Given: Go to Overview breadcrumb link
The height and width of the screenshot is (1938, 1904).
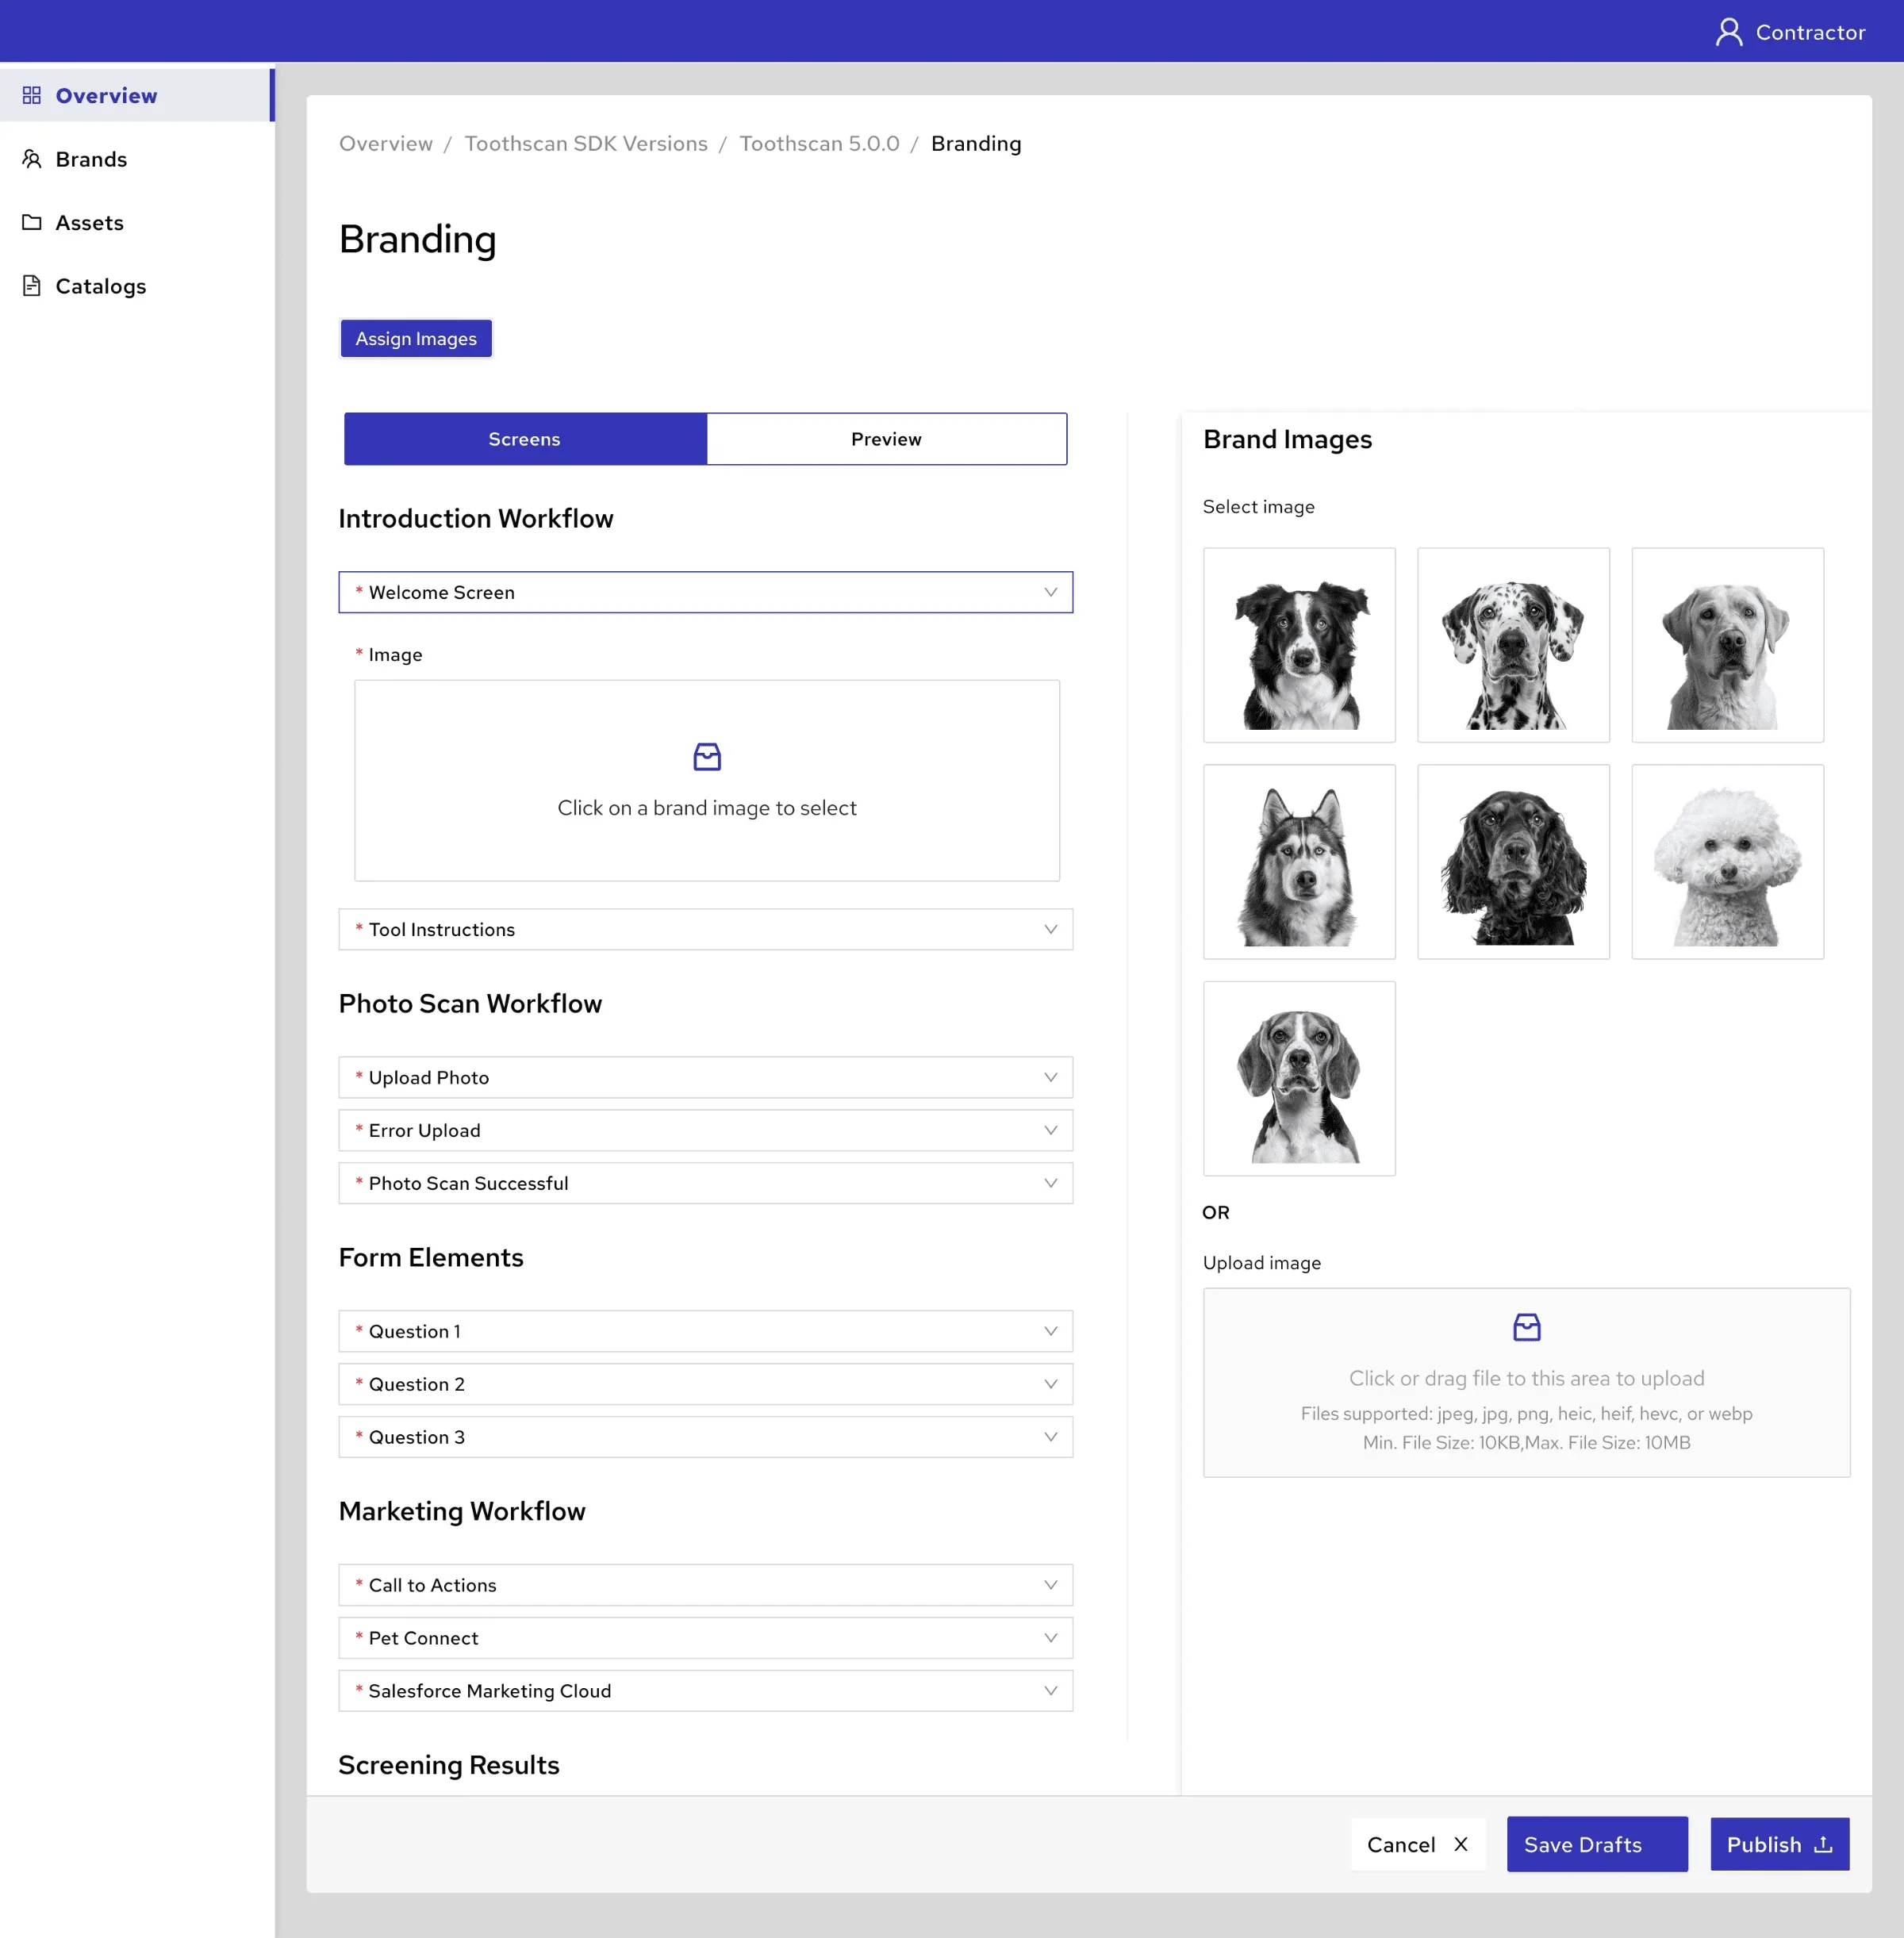Looking at the screenshot, I should pos(386,144).
